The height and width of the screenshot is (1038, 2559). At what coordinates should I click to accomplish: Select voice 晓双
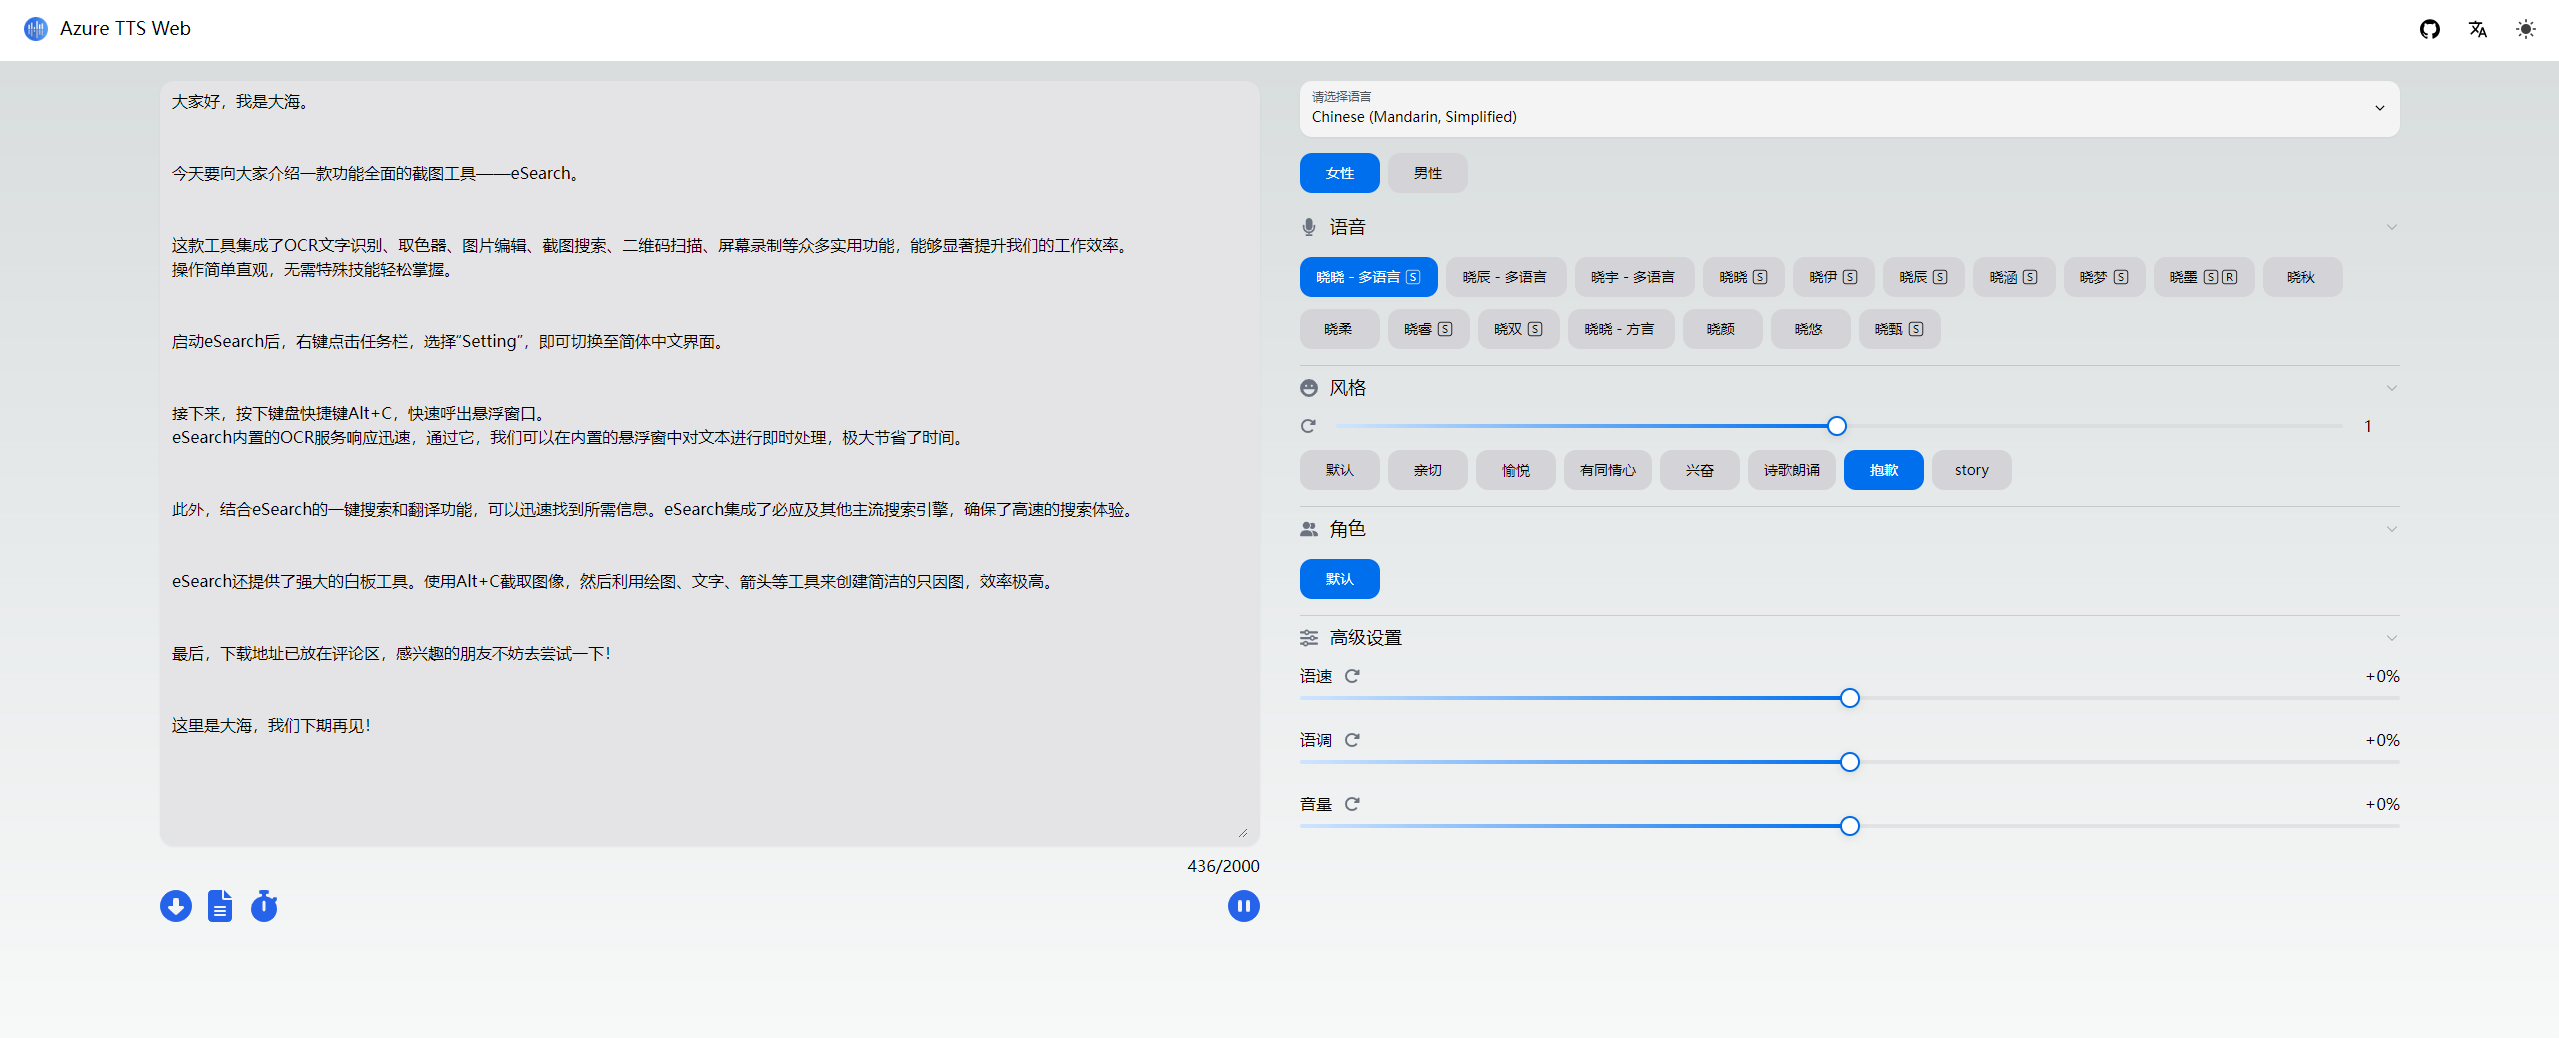pos(1518,329)
